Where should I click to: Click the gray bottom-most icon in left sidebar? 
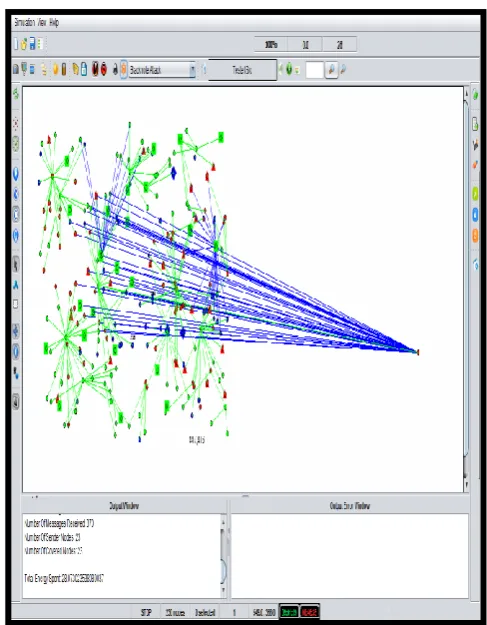click(x=16, y=401)
